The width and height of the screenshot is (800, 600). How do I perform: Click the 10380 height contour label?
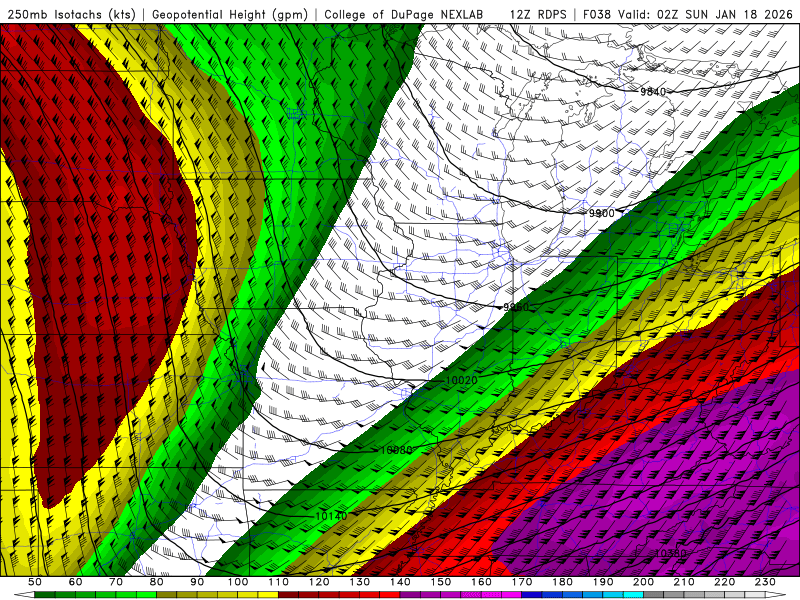670,553
